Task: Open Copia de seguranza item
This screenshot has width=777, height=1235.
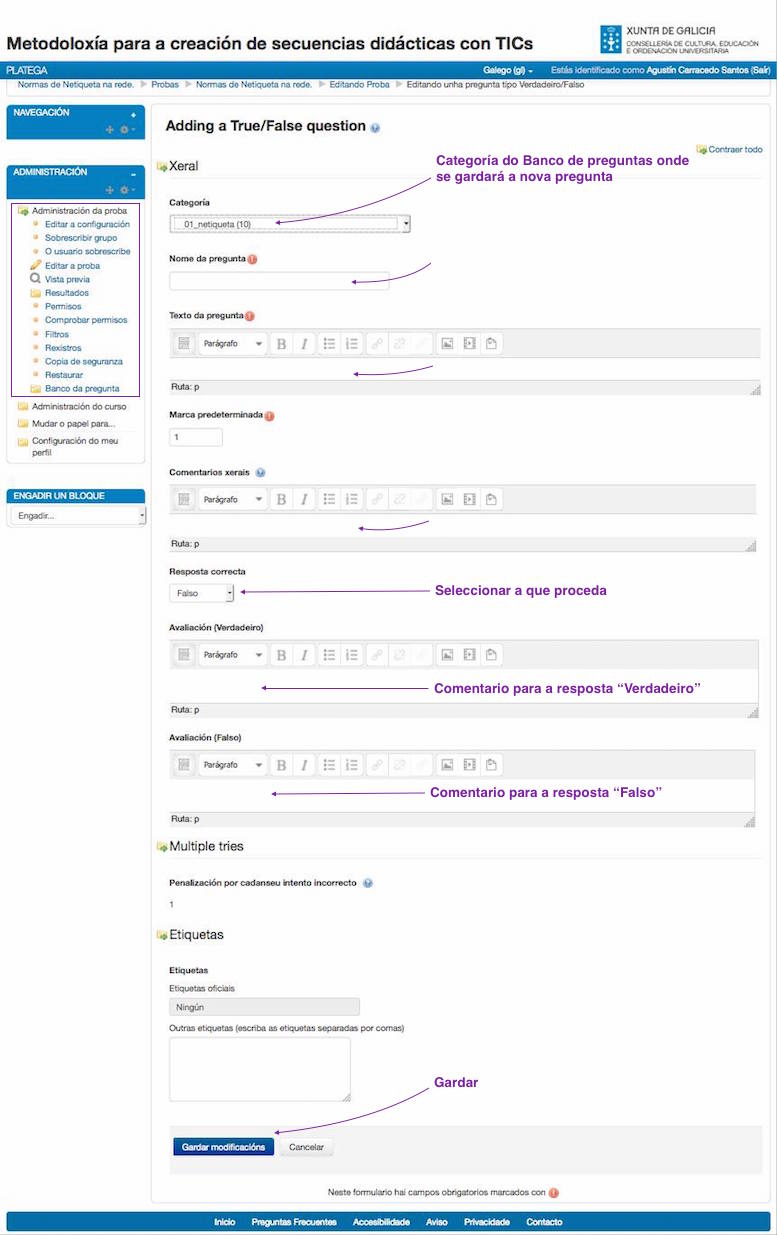Action: tap(84, 361)
